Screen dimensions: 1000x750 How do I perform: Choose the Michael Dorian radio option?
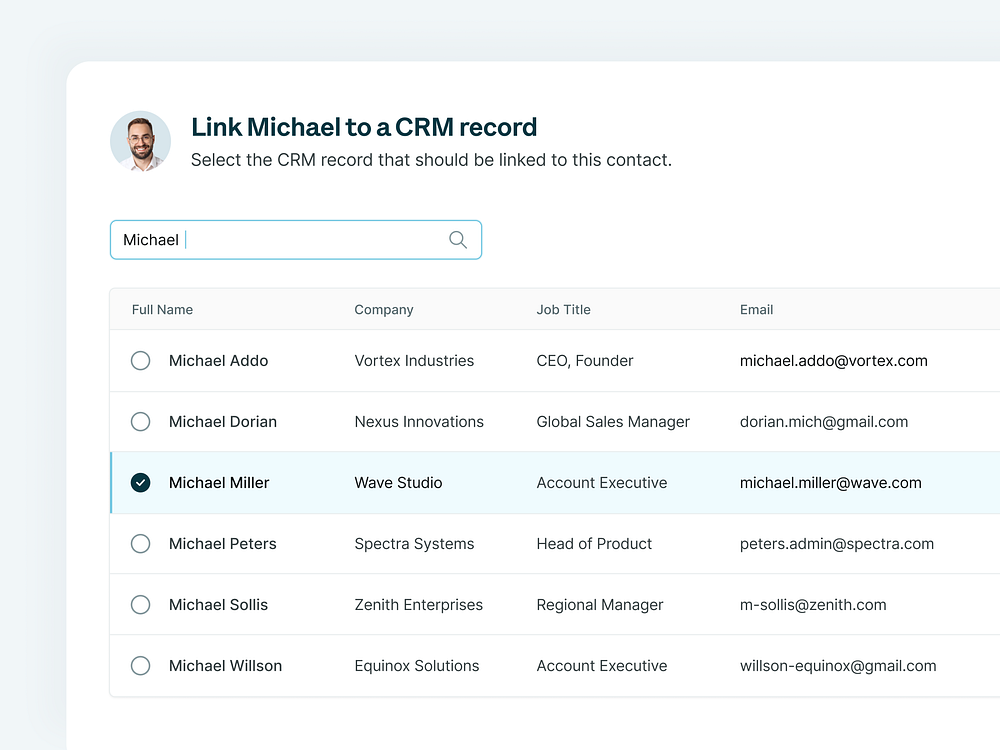coord(141,422)
